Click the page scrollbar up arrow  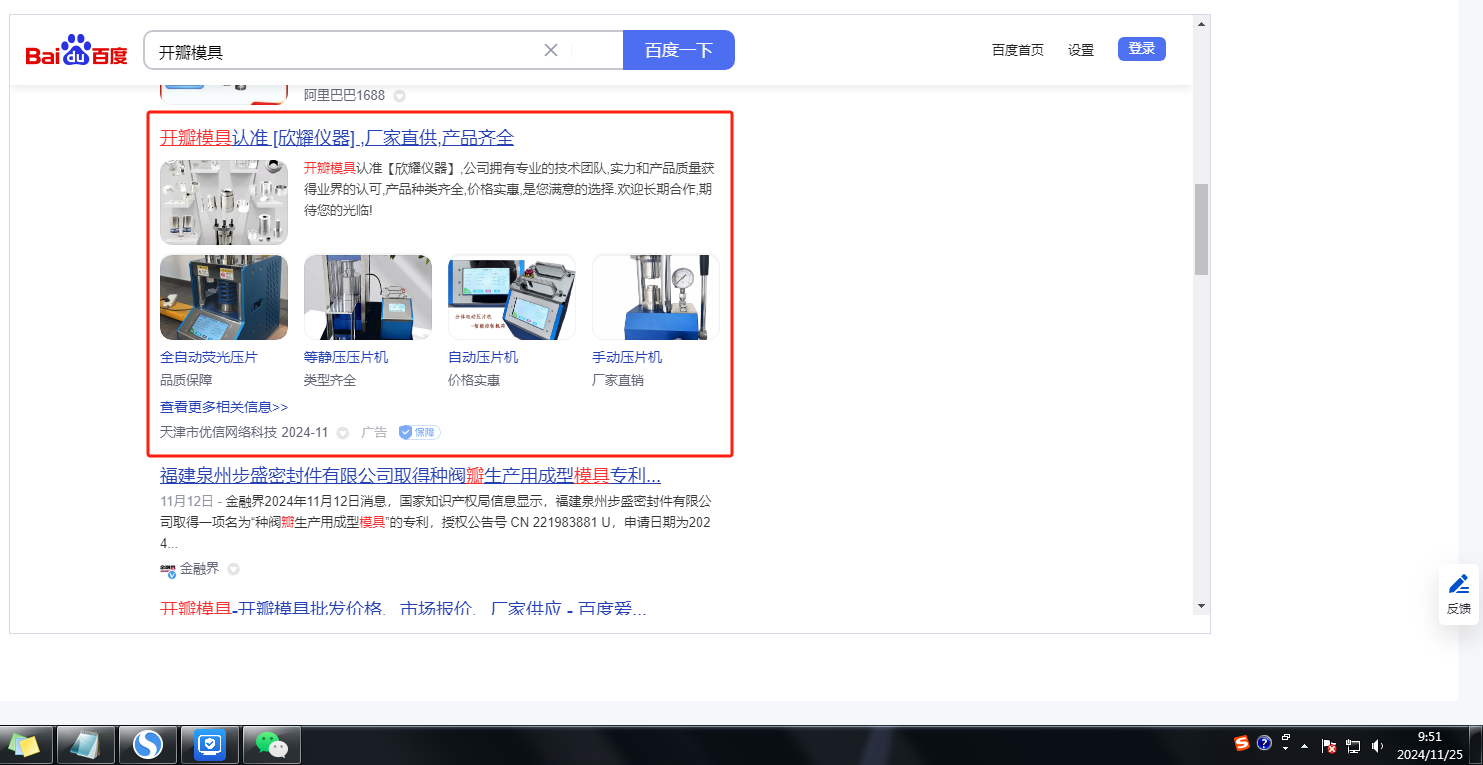[x=1202, y=22]
